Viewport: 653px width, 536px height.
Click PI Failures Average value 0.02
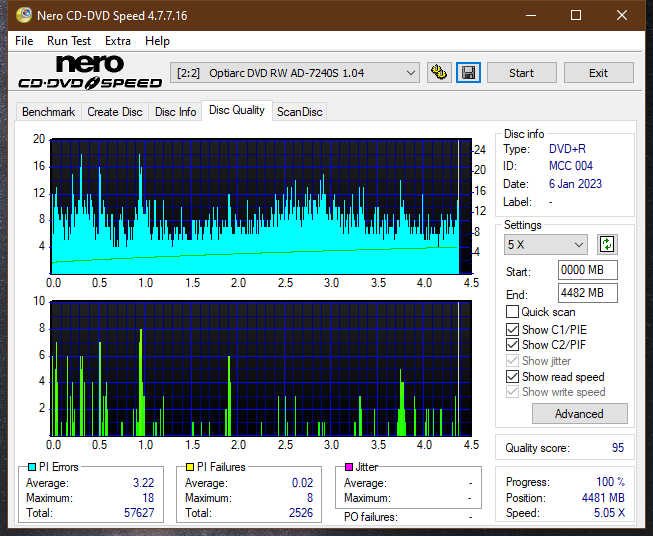302,483
